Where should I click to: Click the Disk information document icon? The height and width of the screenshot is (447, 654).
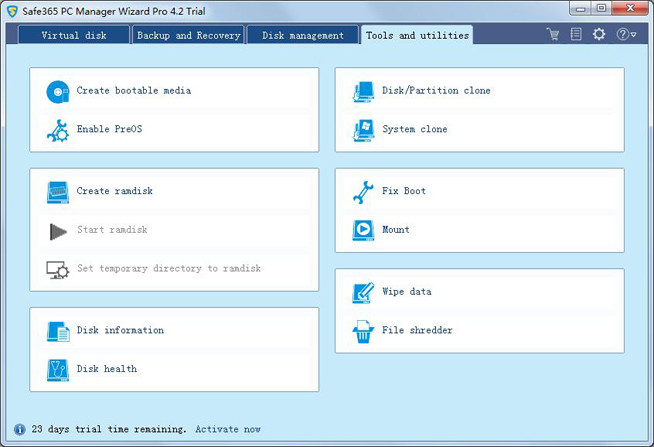click(58, 331)
